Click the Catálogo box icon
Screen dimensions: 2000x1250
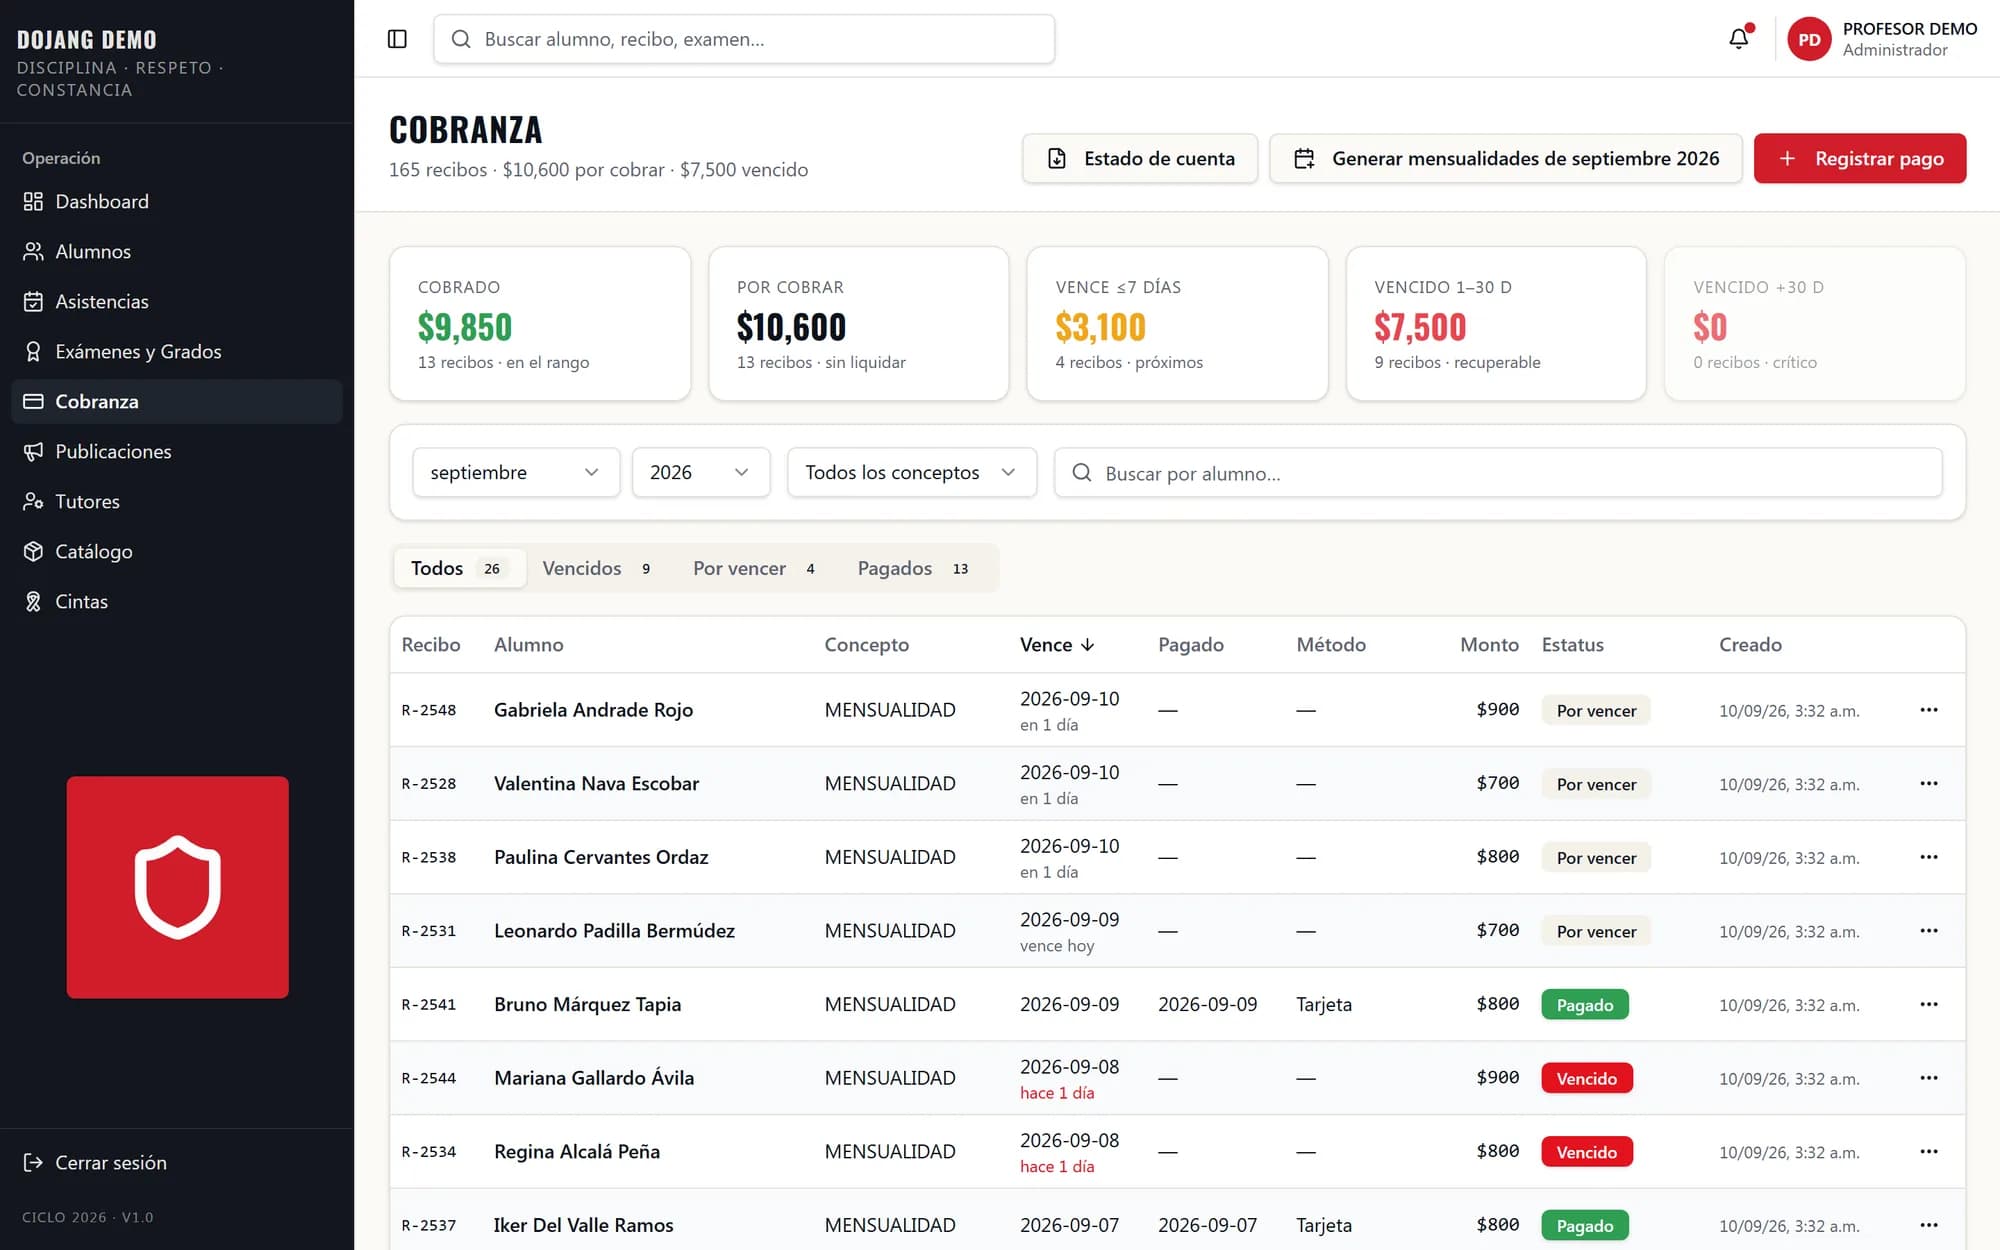33,551
